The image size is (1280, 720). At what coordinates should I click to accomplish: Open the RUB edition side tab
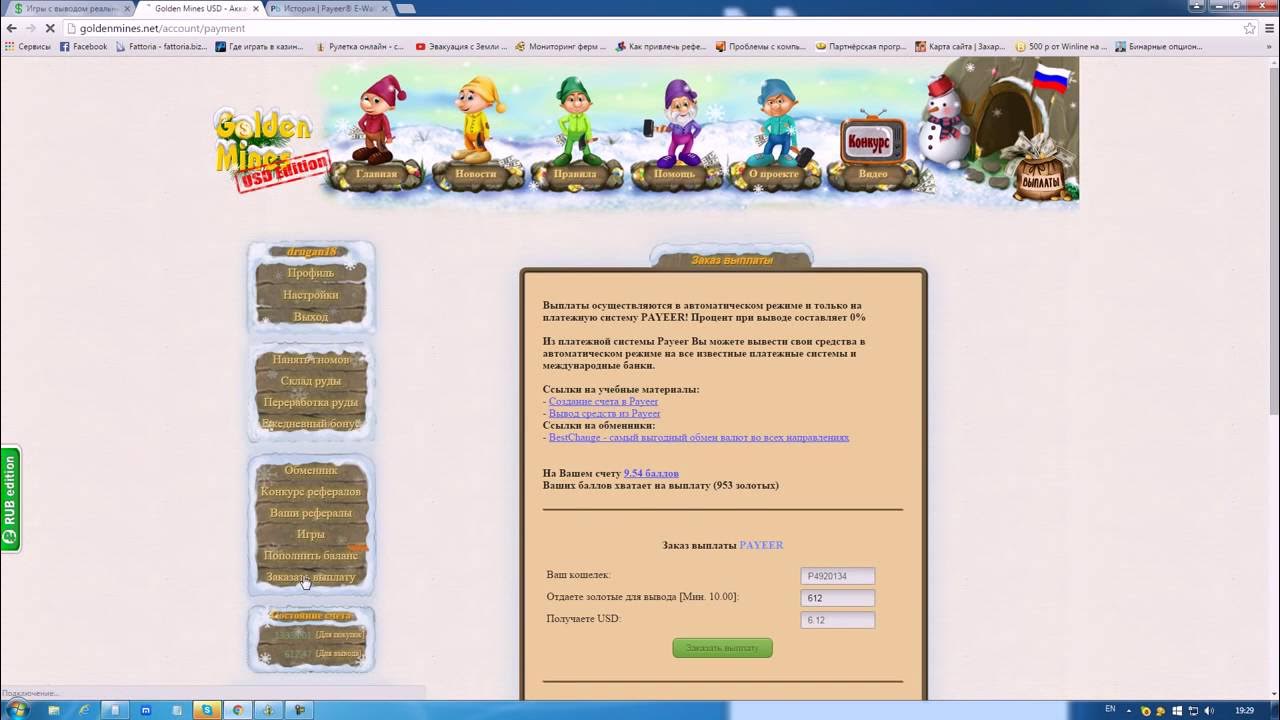(10, 499)
